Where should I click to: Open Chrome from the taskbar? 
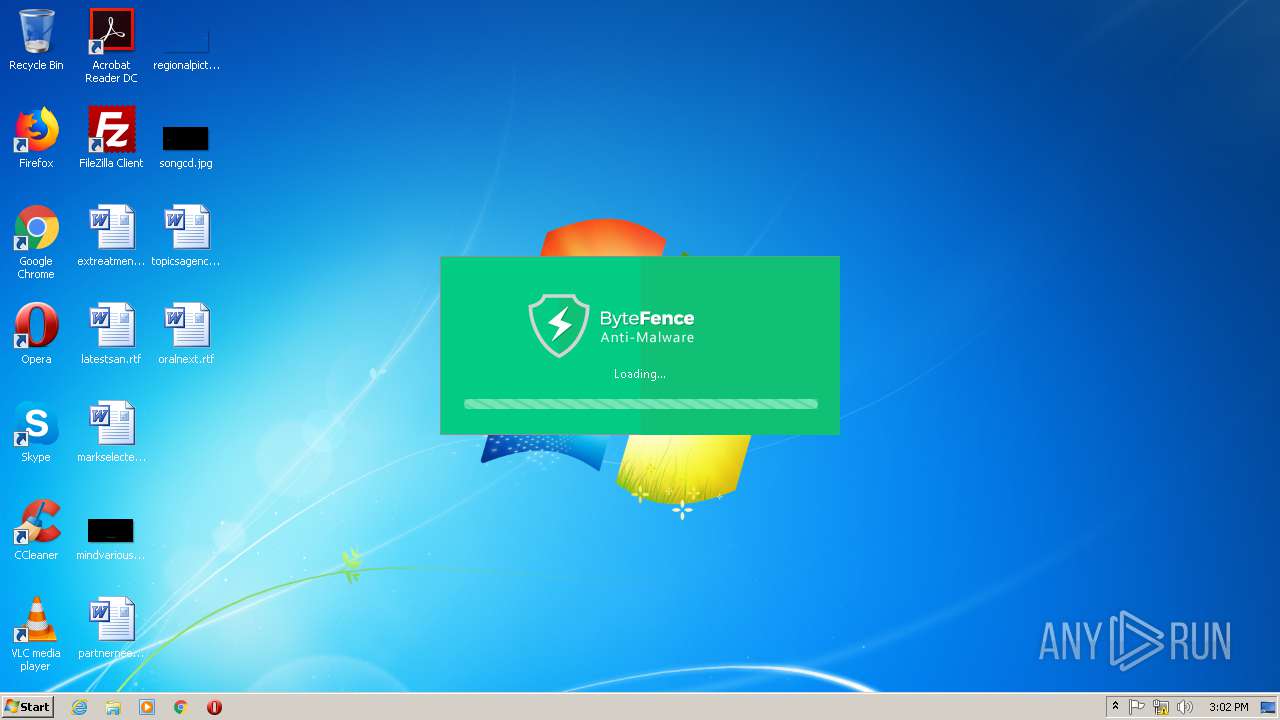click(x=181, y=707)
